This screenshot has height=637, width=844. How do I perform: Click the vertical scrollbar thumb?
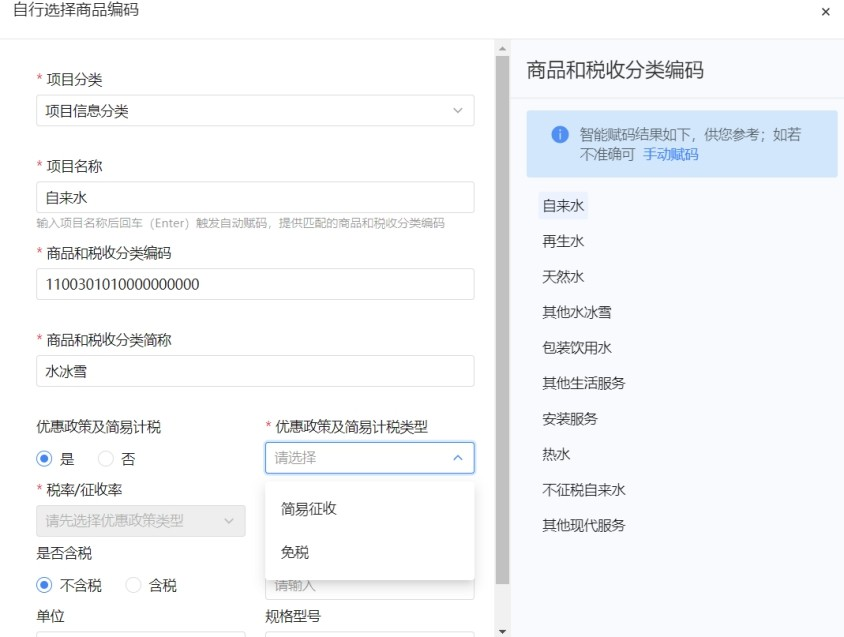point(502,320)
